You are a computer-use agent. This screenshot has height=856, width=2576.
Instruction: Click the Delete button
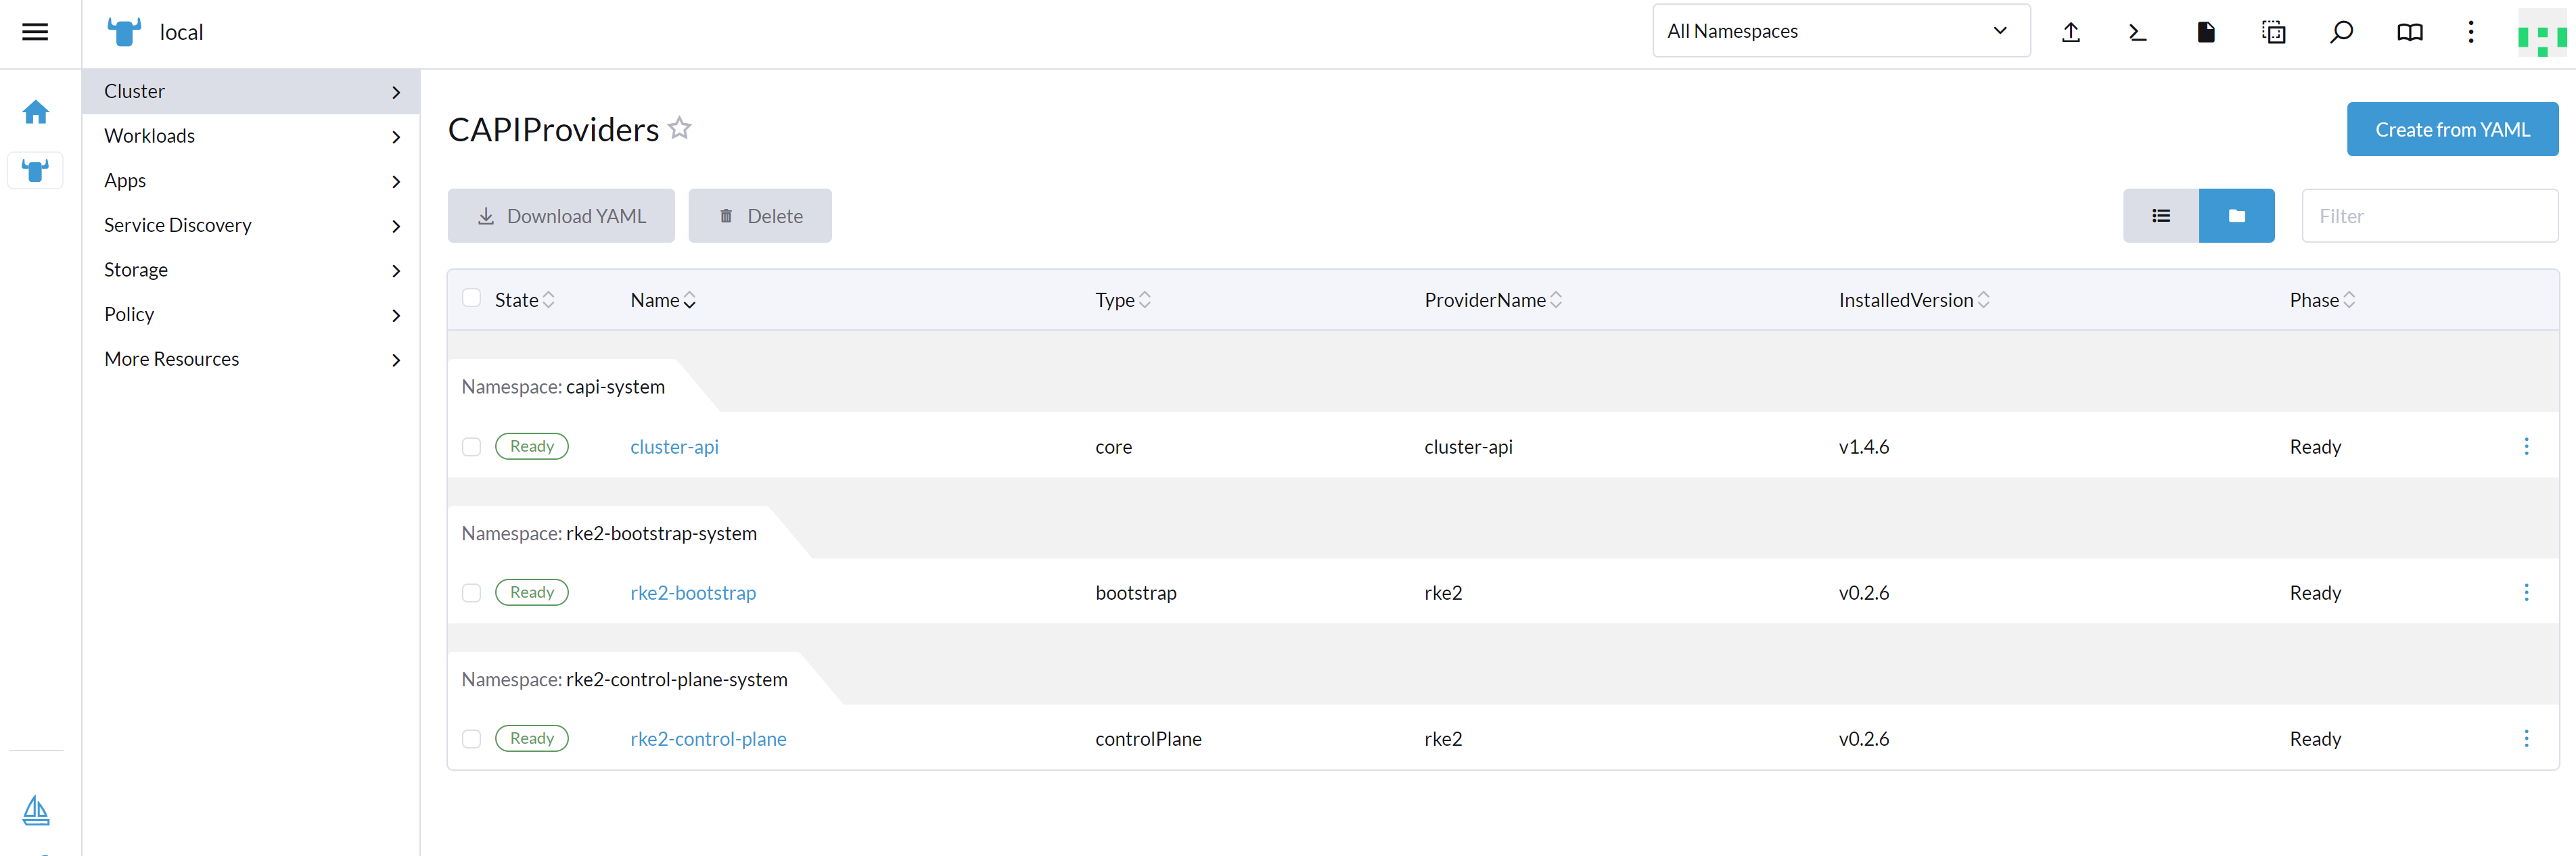[x=760, y=216]
